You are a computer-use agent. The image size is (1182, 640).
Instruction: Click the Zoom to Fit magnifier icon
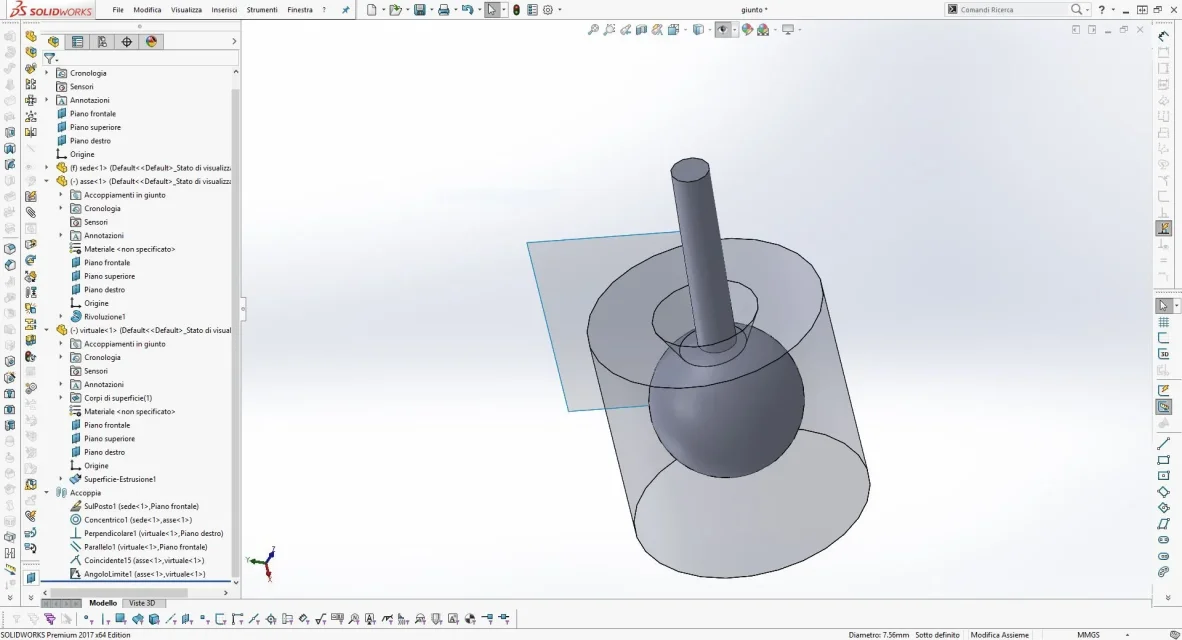(593, 29)
